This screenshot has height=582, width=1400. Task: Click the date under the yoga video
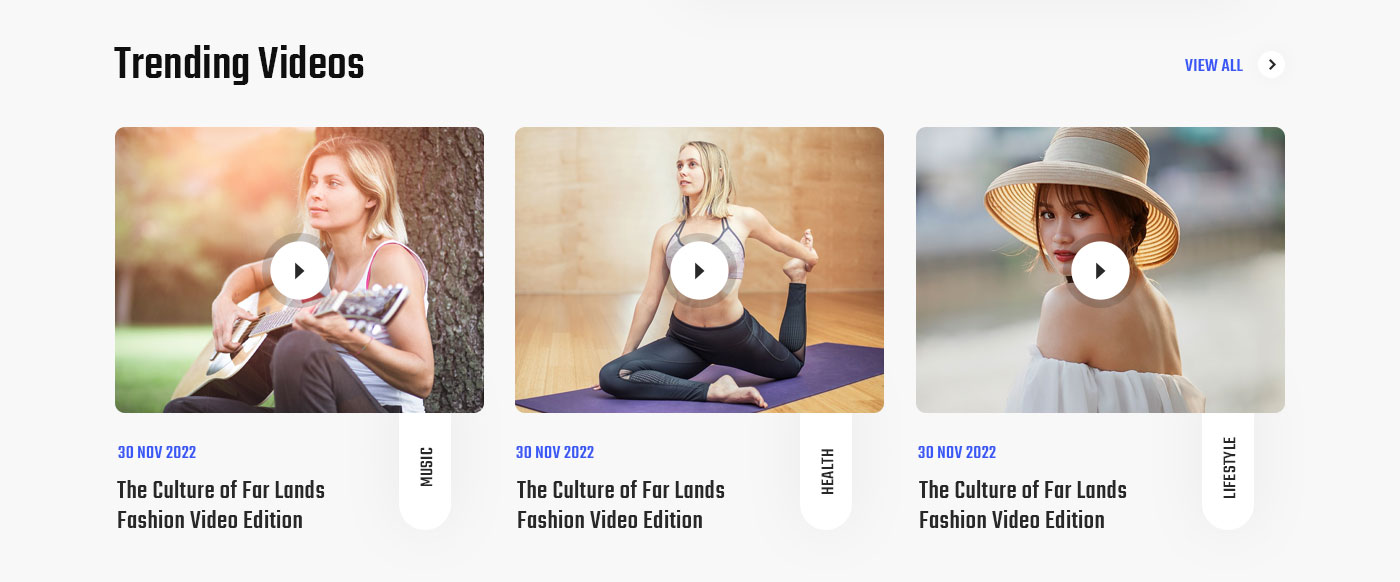555,453
